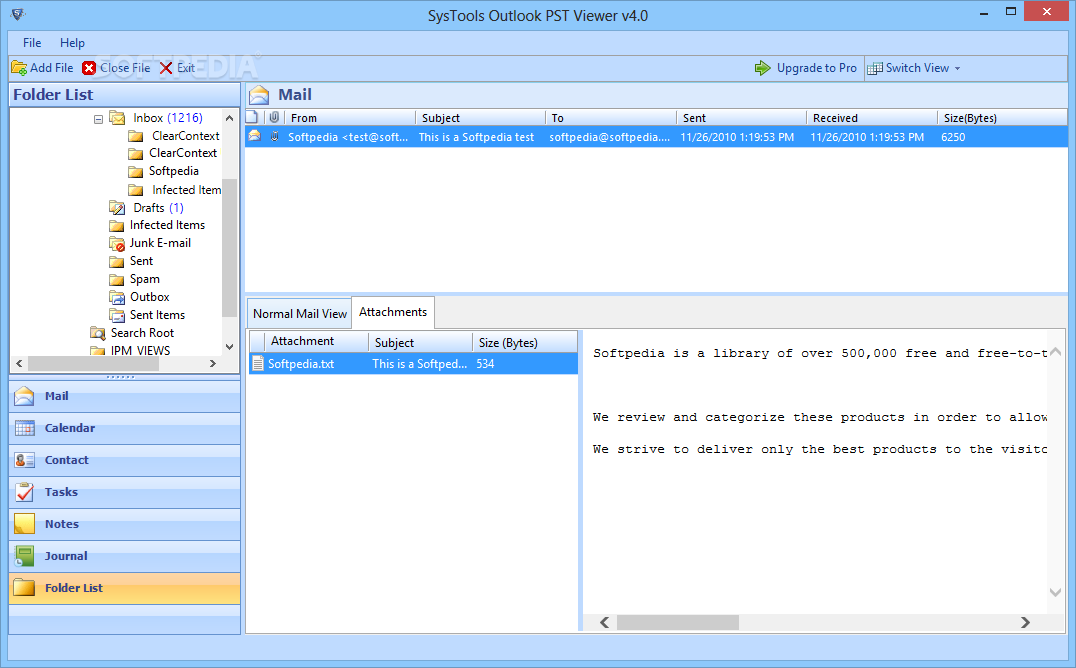Click the Attachment column header in attachments list
This screenshot has width=1076, height=668.
click(317, 341)
